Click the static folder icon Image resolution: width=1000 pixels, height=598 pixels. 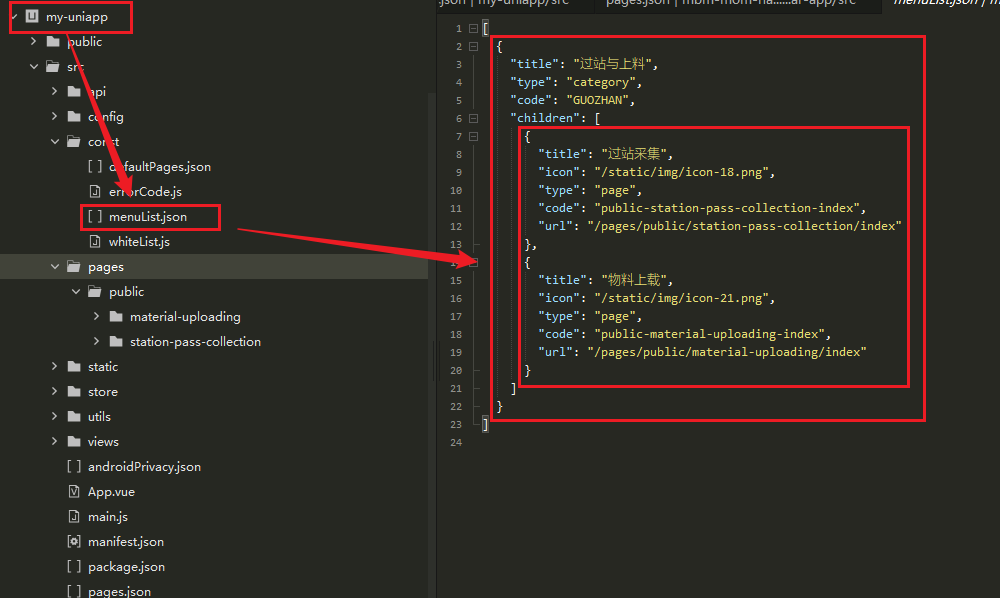pos(74,367)
